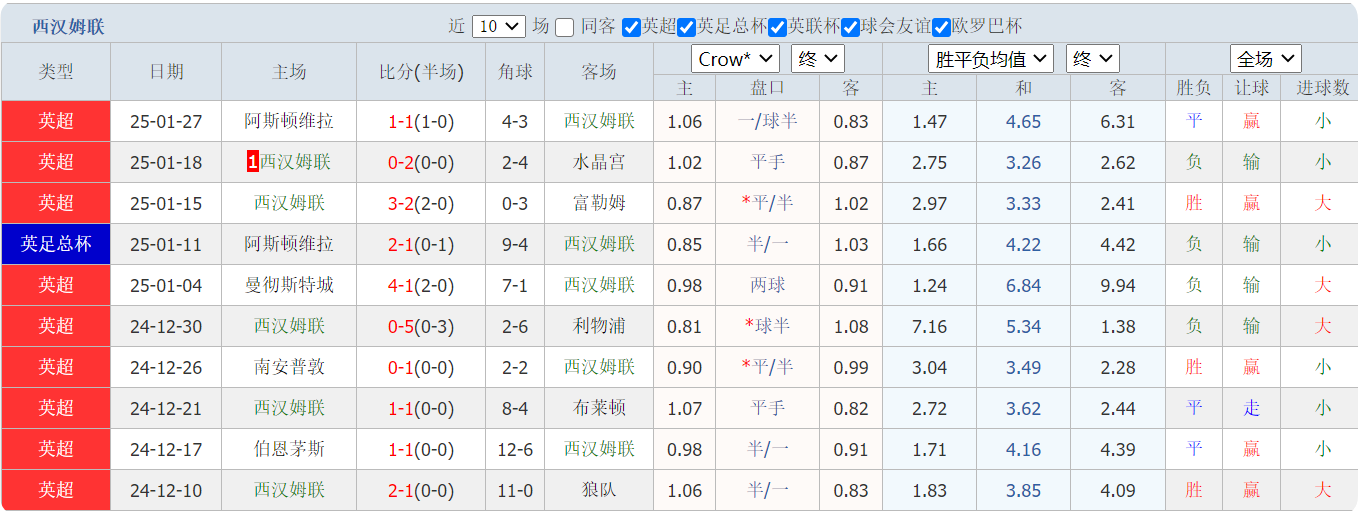Click the 水晶宫 away team link
The image size is (1358, 515).
(598, 162)
